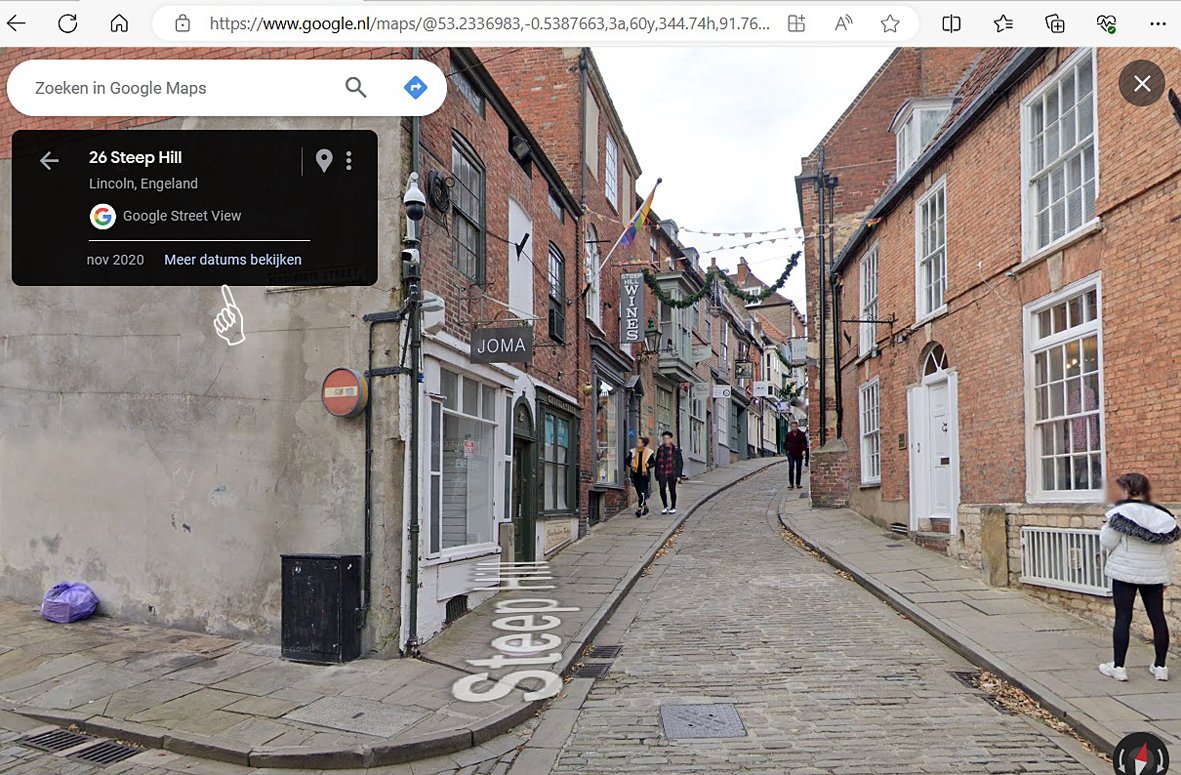
Task: Open Browser Essentials heart icon
Action: pos(1106,24)
